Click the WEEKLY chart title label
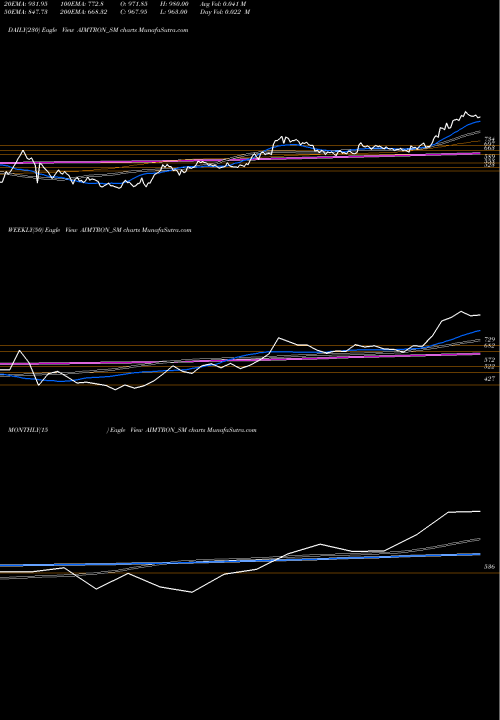The width and height of the screenshot is (500, 720). [x=100, y=230]
